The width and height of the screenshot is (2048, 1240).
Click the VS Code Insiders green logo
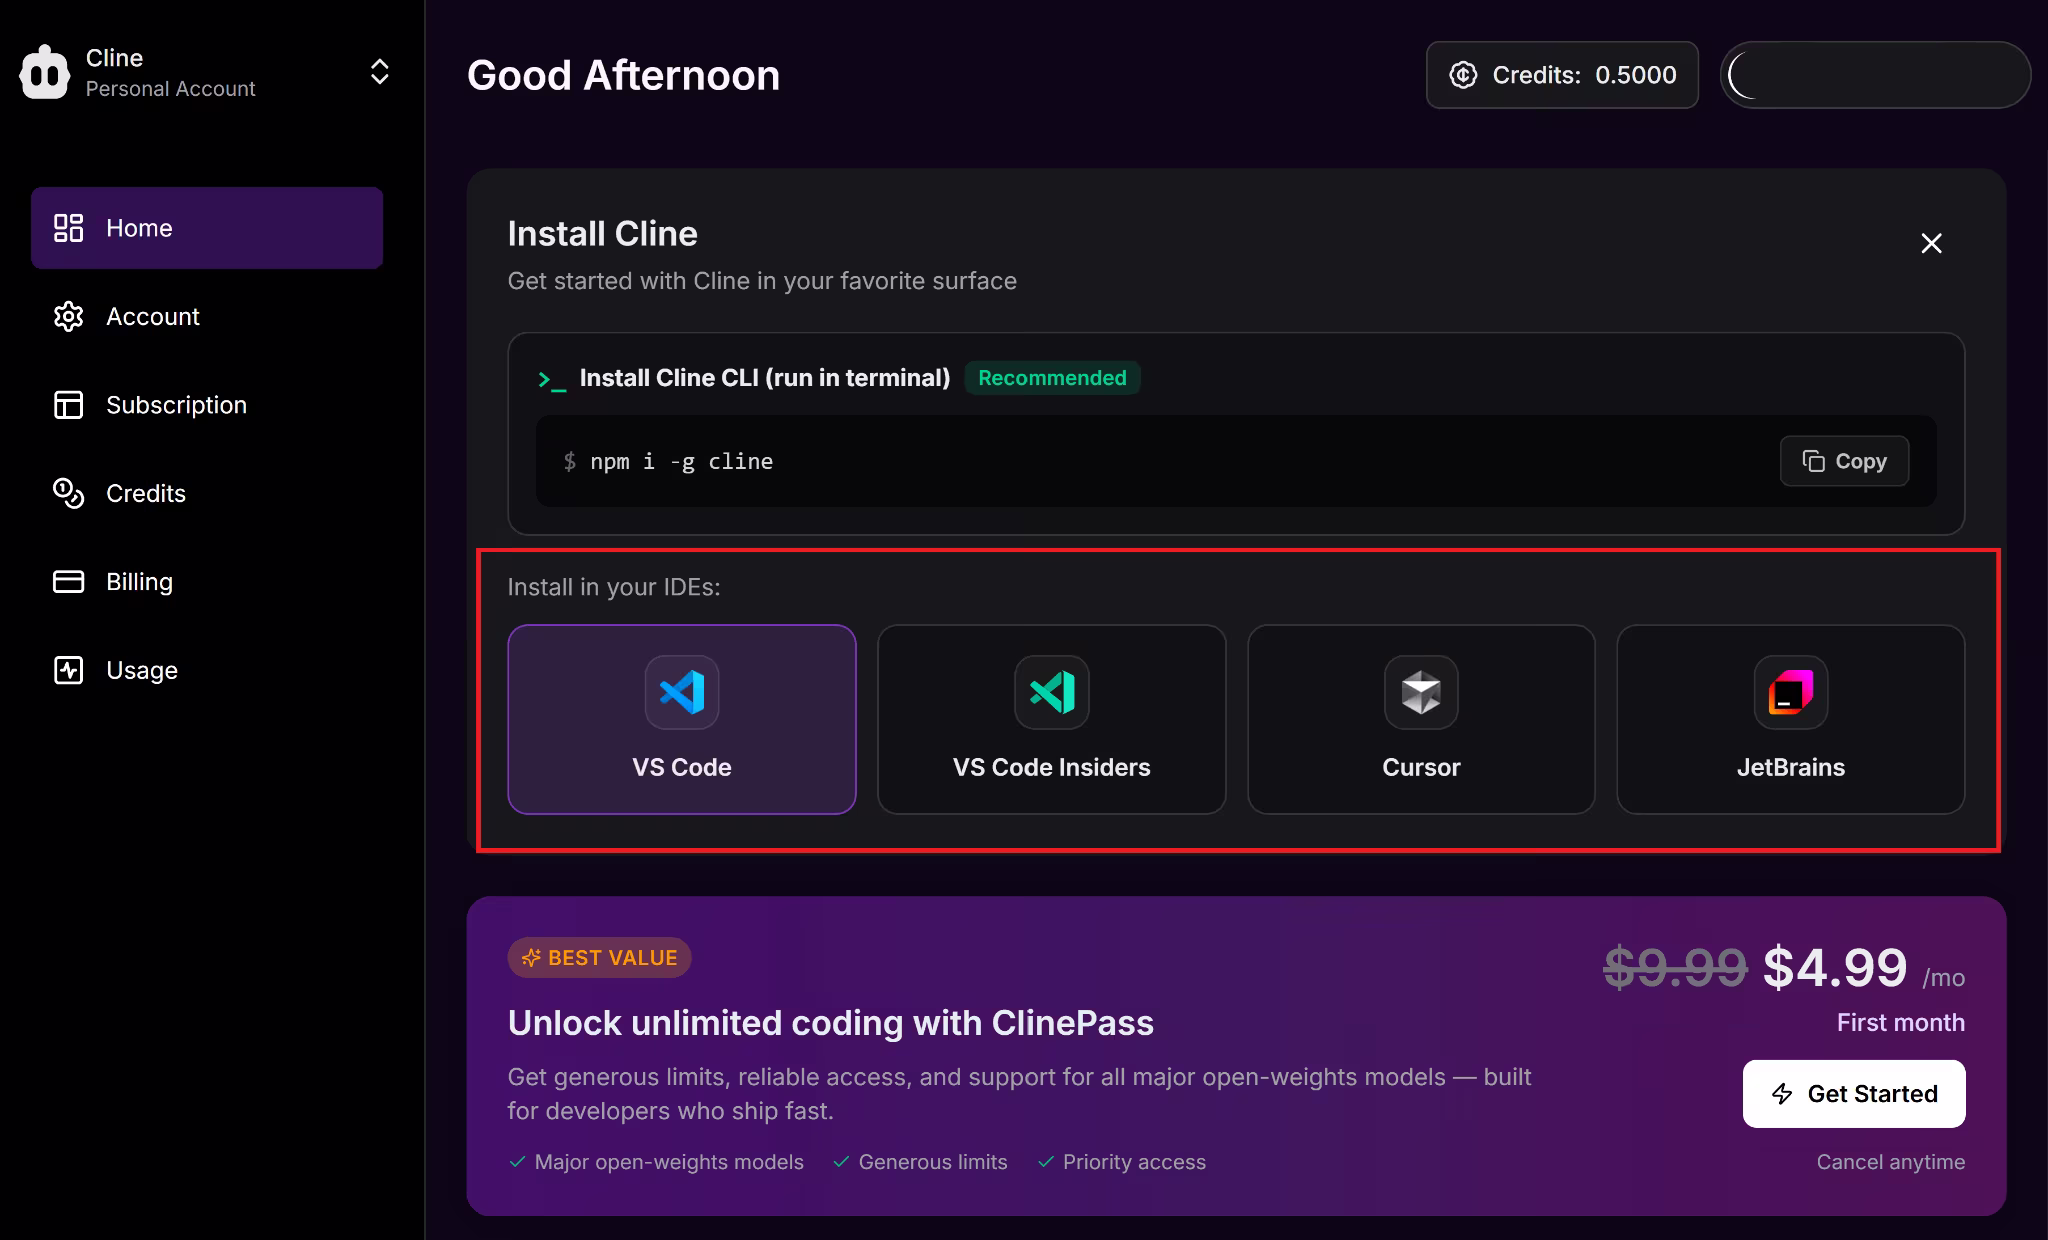(1051, 692)
